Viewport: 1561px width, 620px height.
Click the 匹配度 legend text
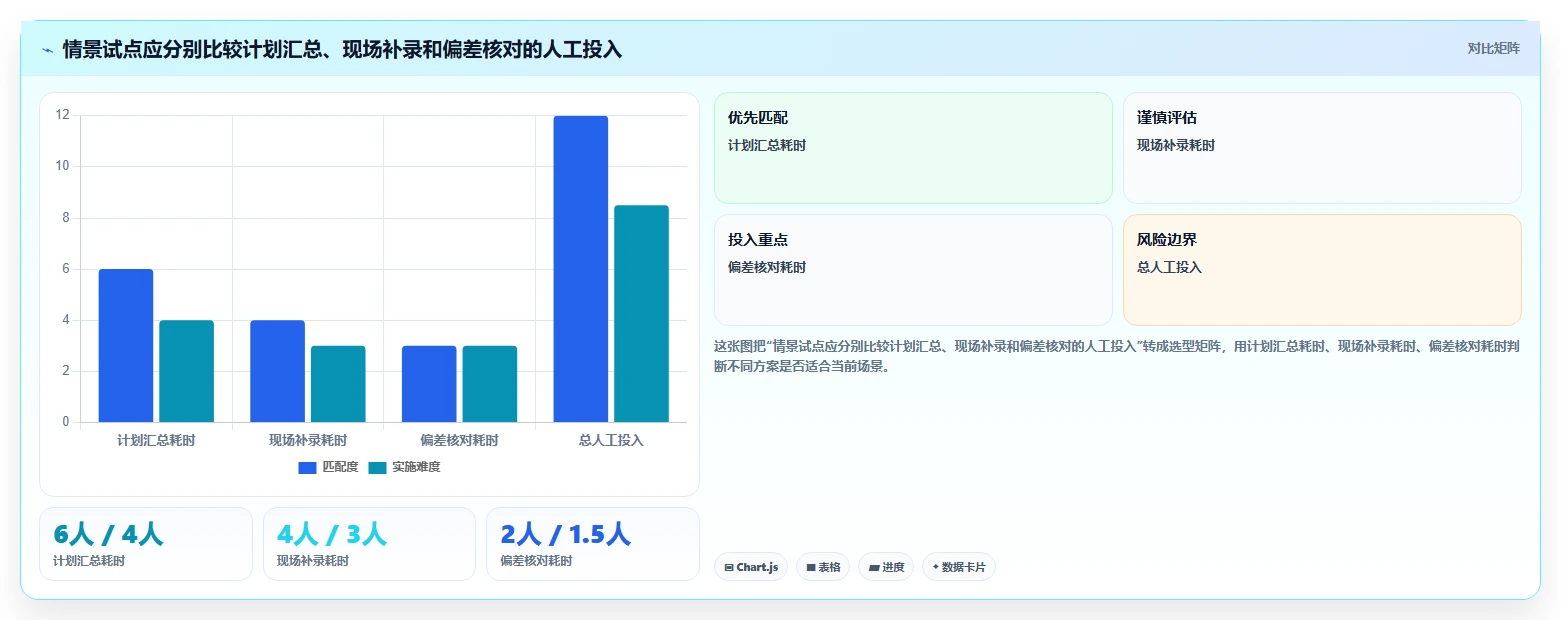[x=340, y=467]
